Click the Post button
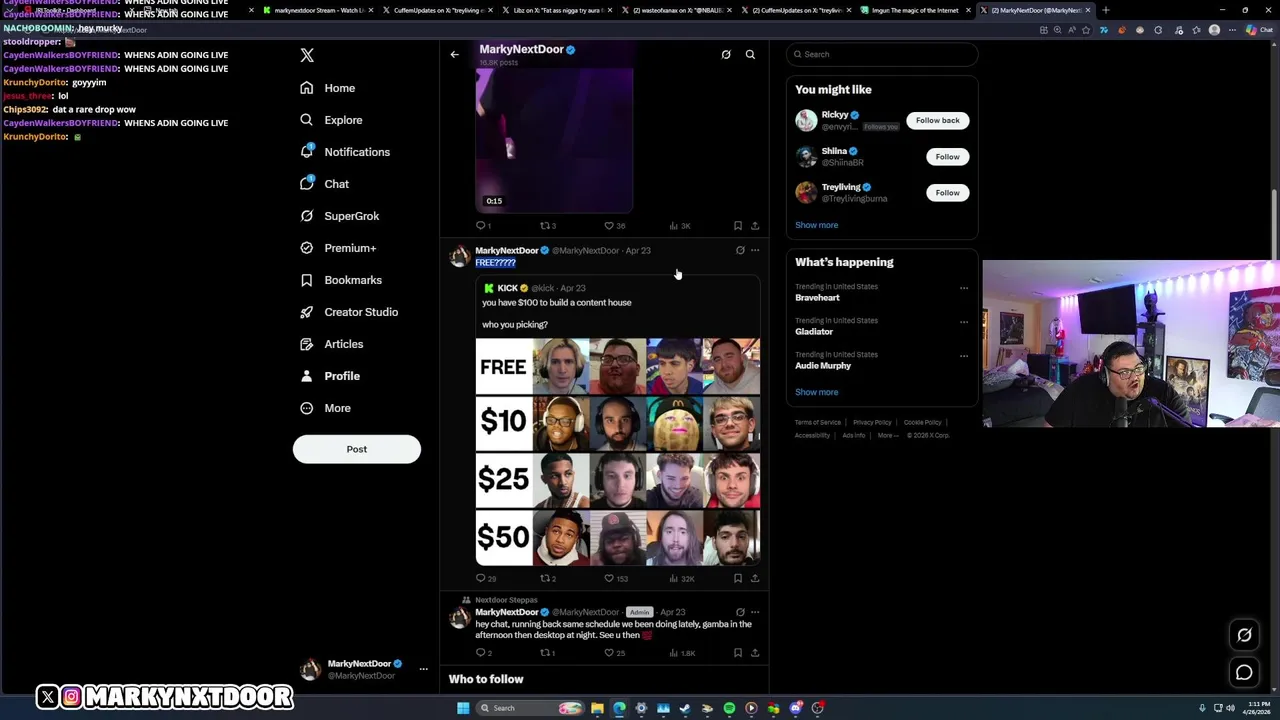The image size is (1280, 720). point(357,449)
